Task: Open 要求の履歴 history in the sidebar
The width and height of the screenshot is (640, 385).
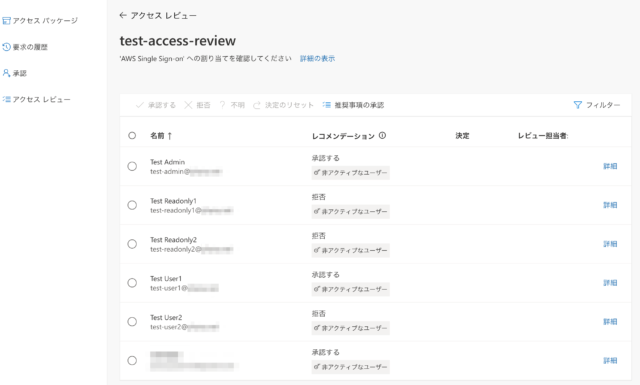Action: click(25, 47)
